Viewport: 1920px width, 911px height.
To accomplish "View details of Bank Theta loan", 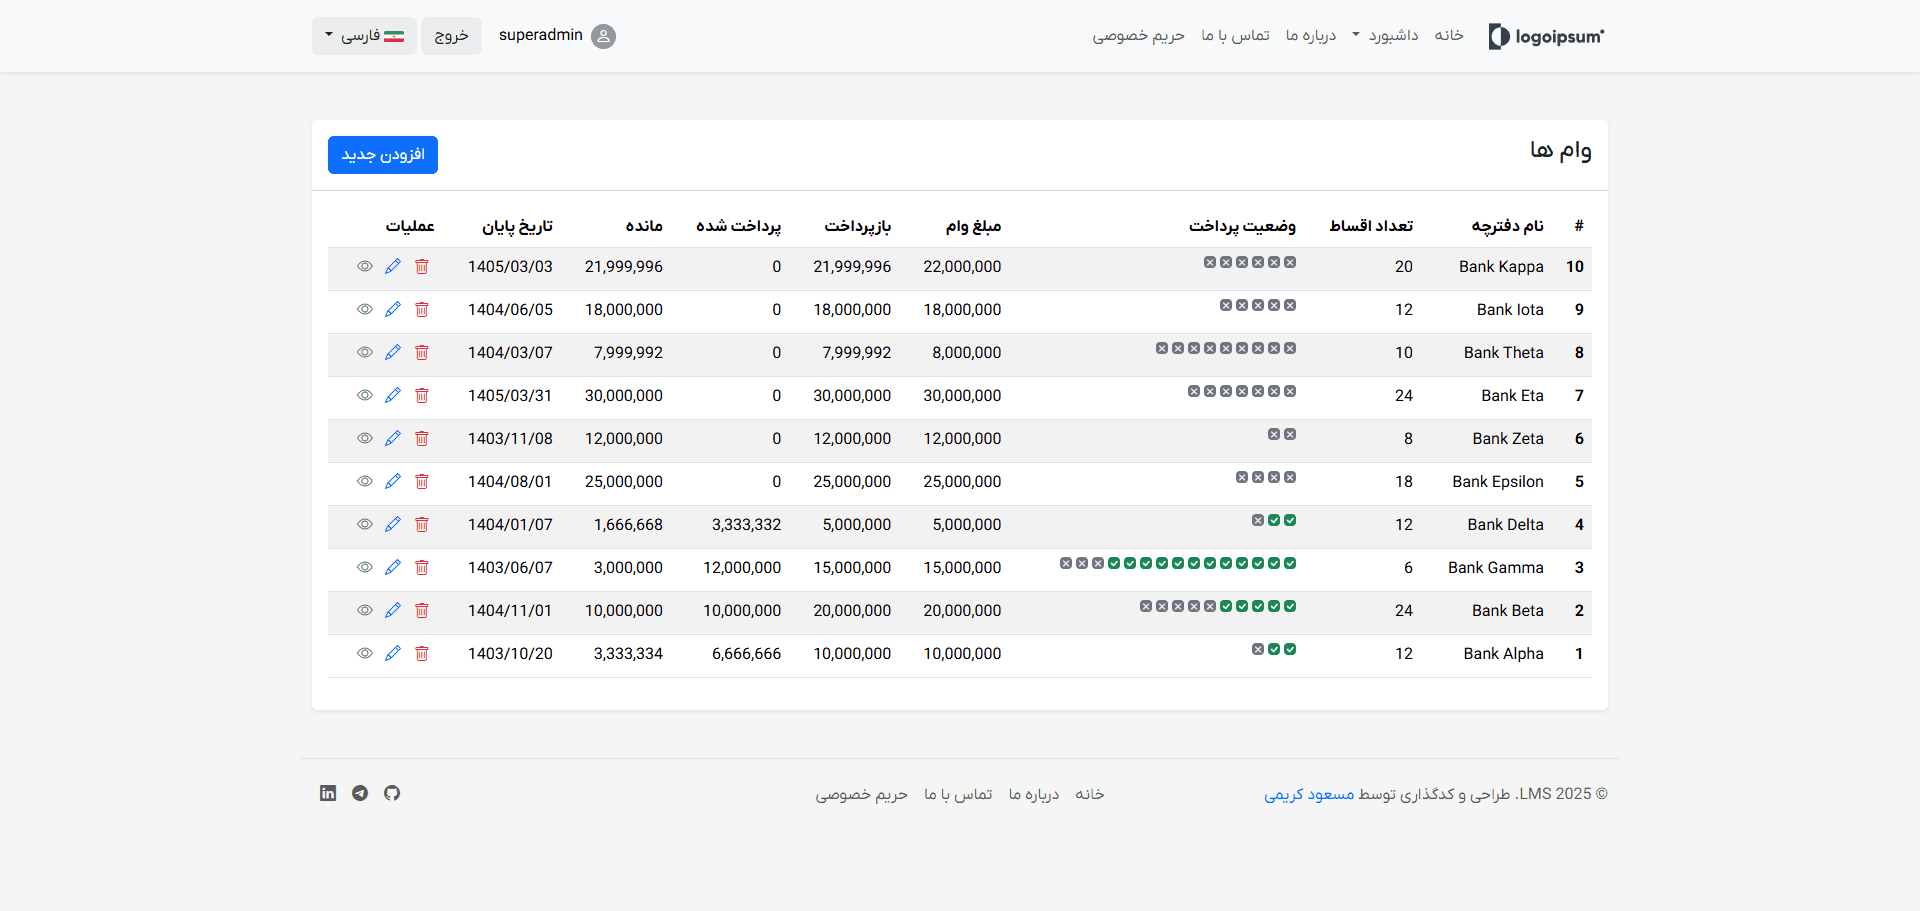I will point(365,352).
